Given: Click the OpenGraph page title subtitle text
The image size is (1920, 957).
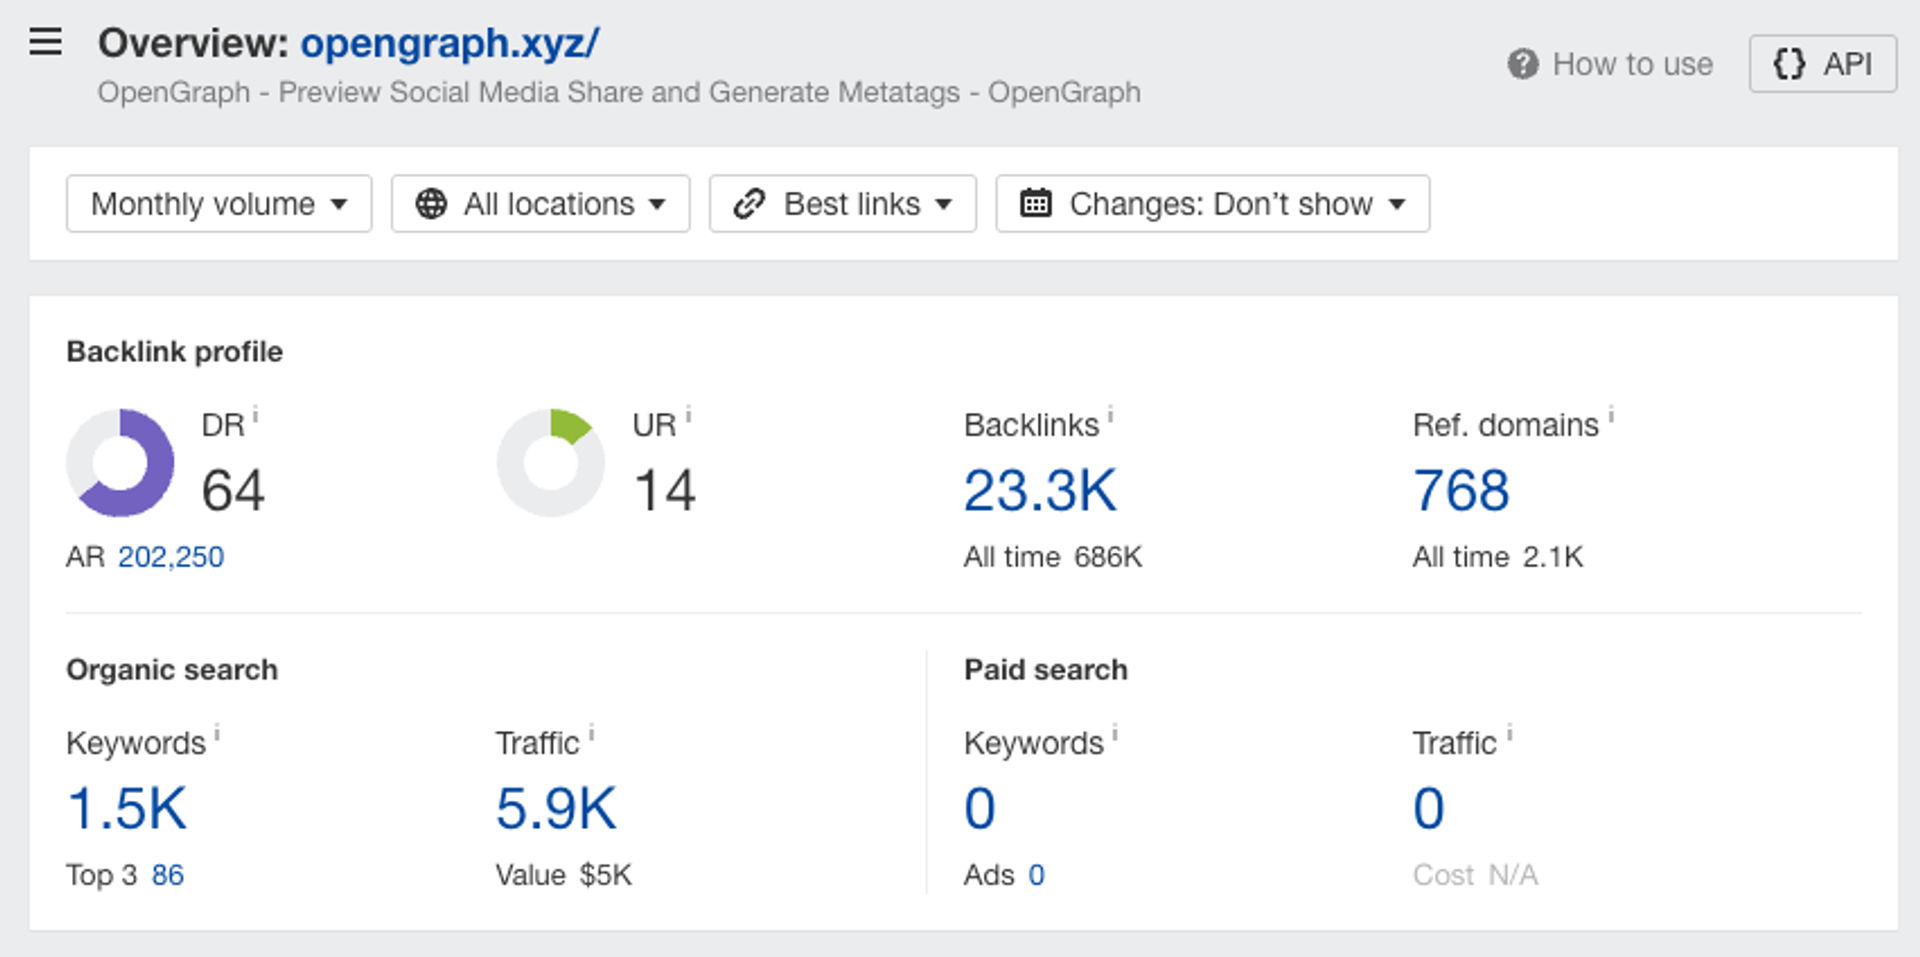Looking at the screenshot, I should pyautogui.click(x=619, y=92).
